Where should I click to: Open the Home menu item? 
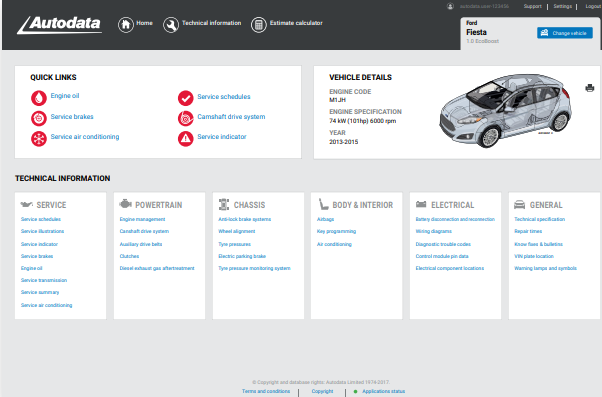pos(144,23)
